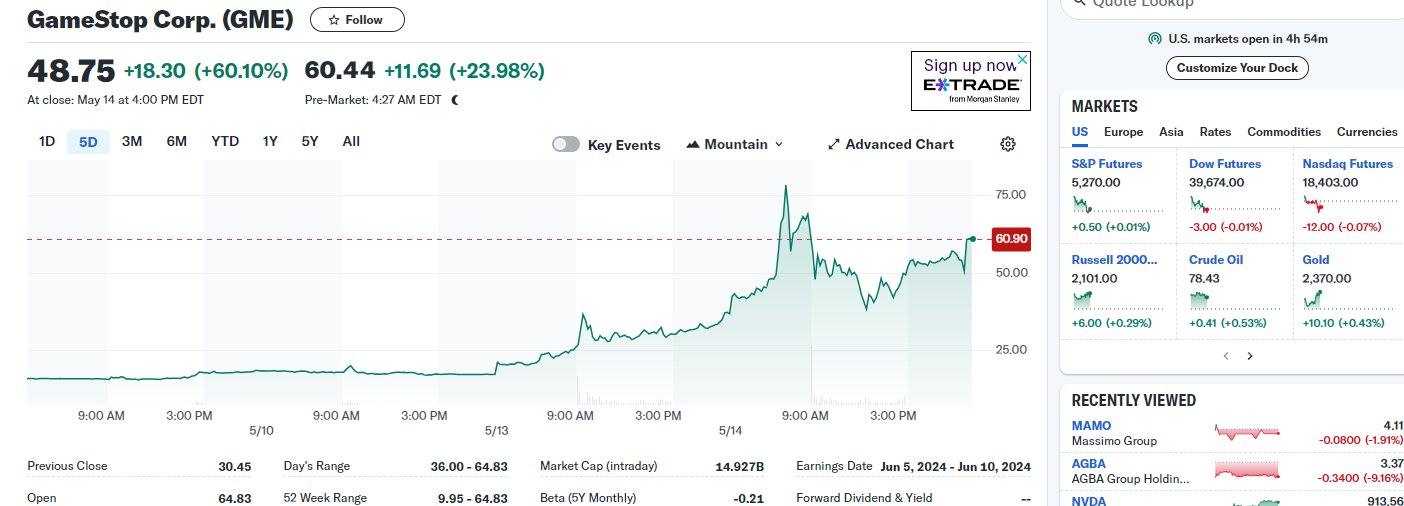The width and height of the screenshot is (1404, 506).
Task: Close the E*TRADE ad with X icon
Action: pyautogui.click(x=1021, y=59)
